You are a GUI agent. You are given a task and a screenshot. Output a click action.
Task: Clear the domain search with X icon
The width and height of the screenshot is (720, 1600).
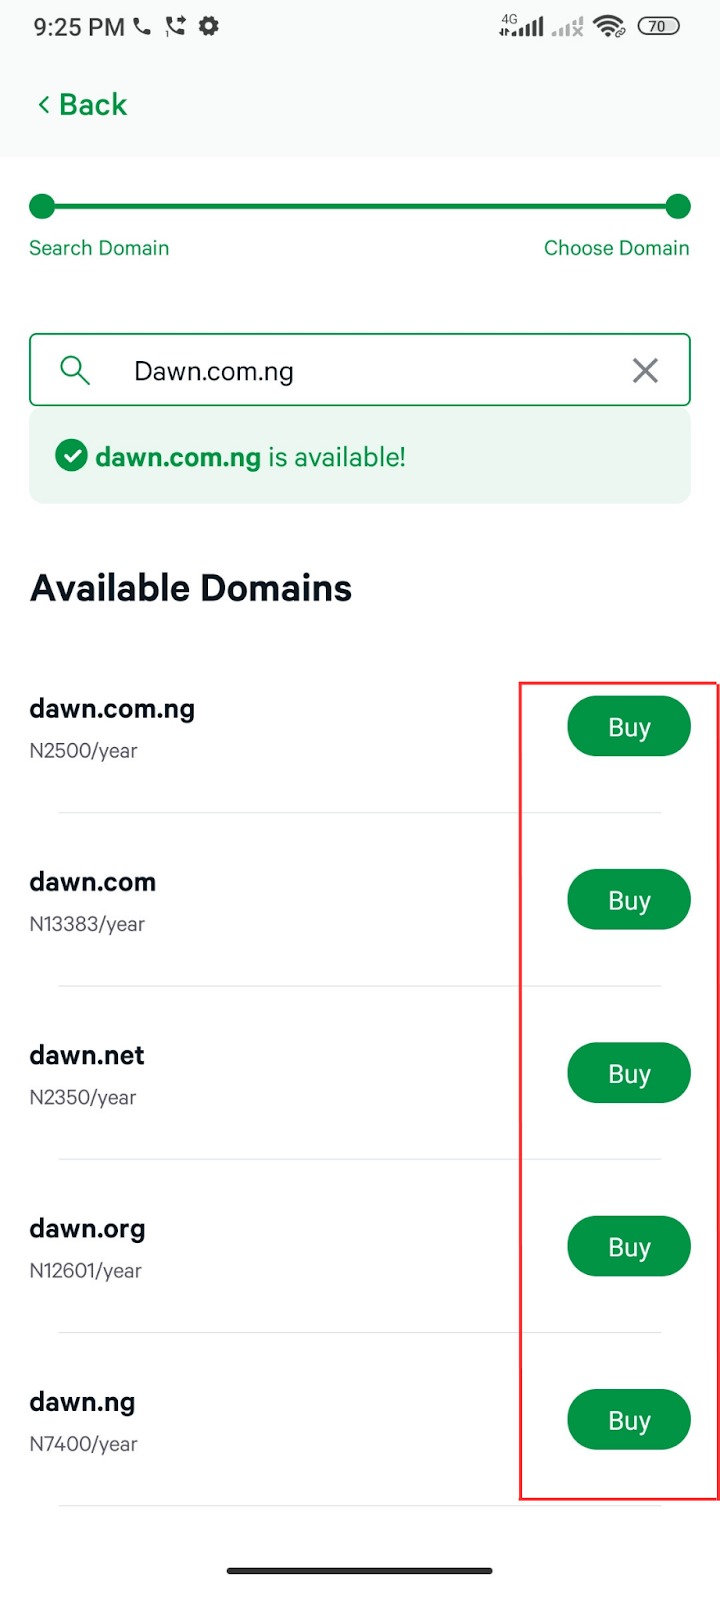tap(645, 371)
